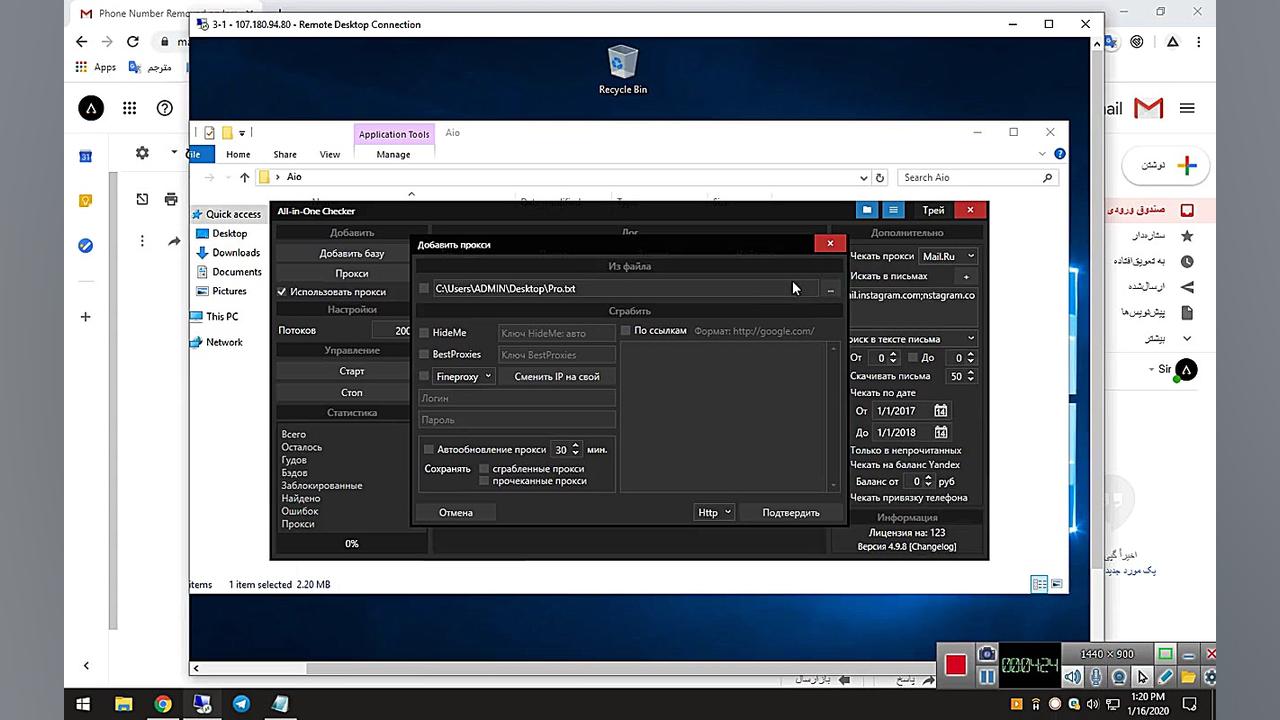The image size is (1280, 720).
Task: Open the Home tab in File Explorer
Action: pos(238,154)
